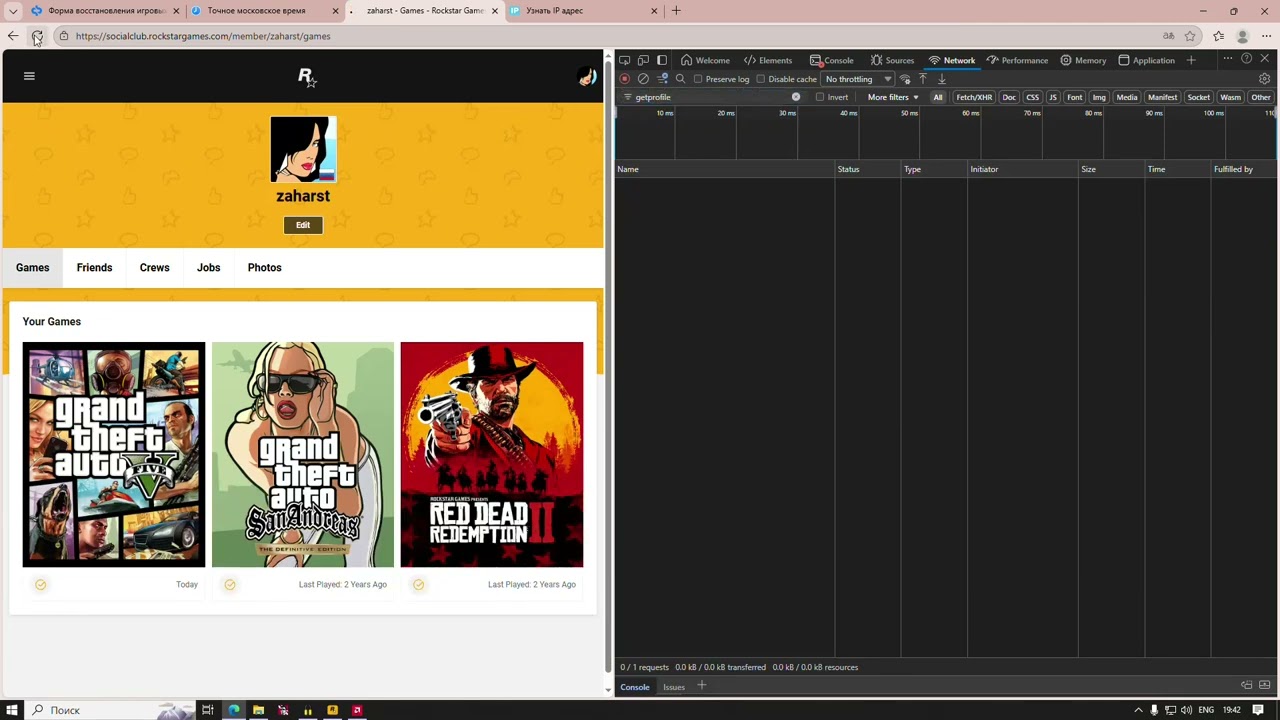This screenshot has width=1280, height=720.
Task: Select the Games profile tab
Action: [32, 268]
